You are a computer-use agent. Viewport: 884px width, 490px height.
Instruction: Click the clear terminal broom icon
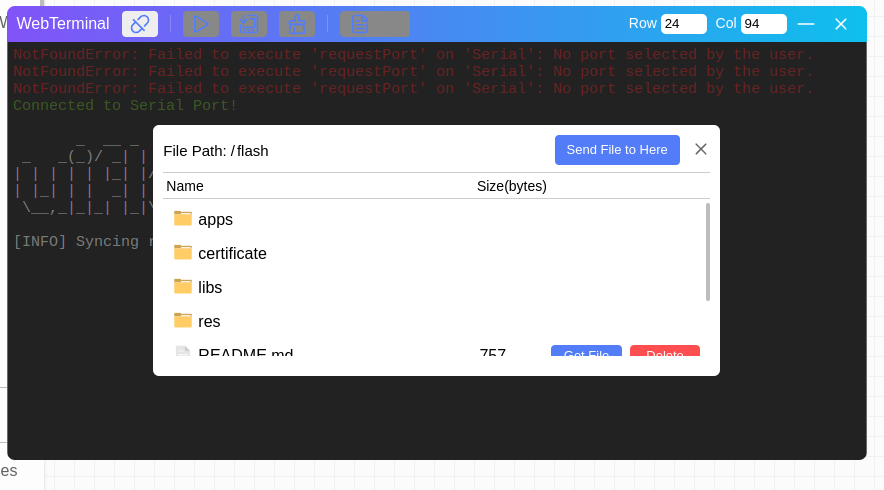(x=297, y=24)
